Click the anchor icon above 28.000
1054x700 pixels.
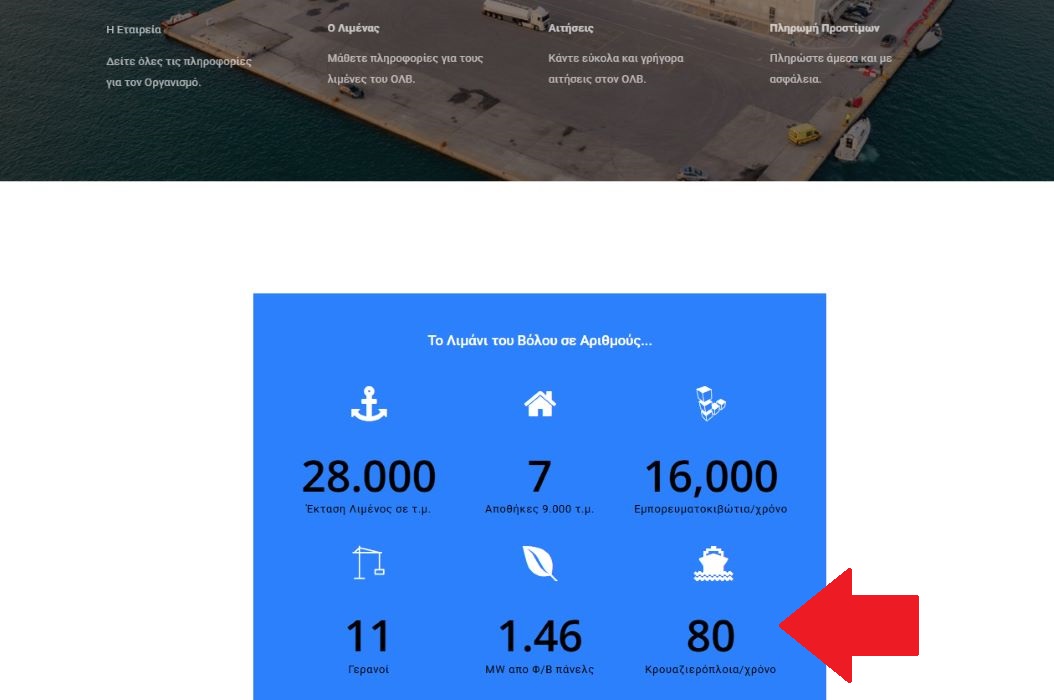point(369,404)
